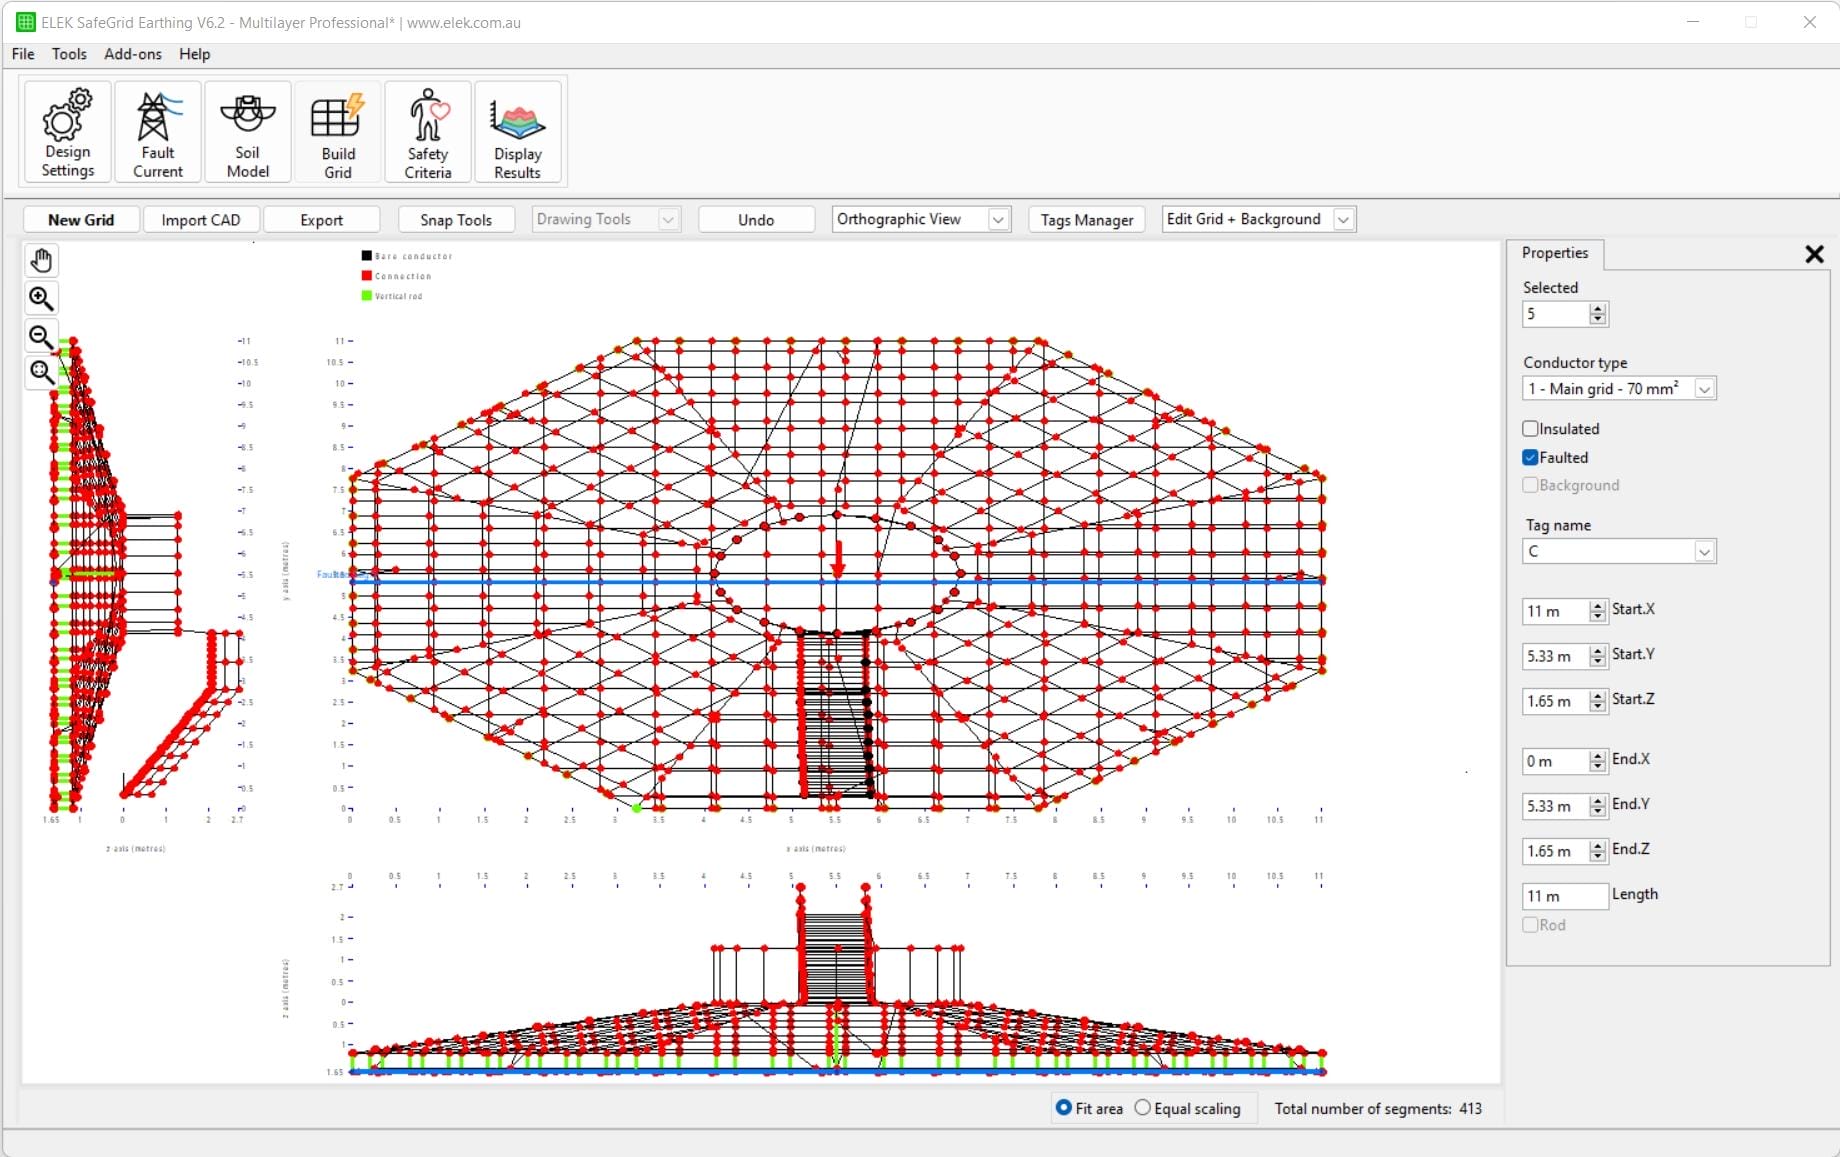1840x1157 pixels.
Task: Expand the Conductor type dropdown
Action: point(1705,389)
